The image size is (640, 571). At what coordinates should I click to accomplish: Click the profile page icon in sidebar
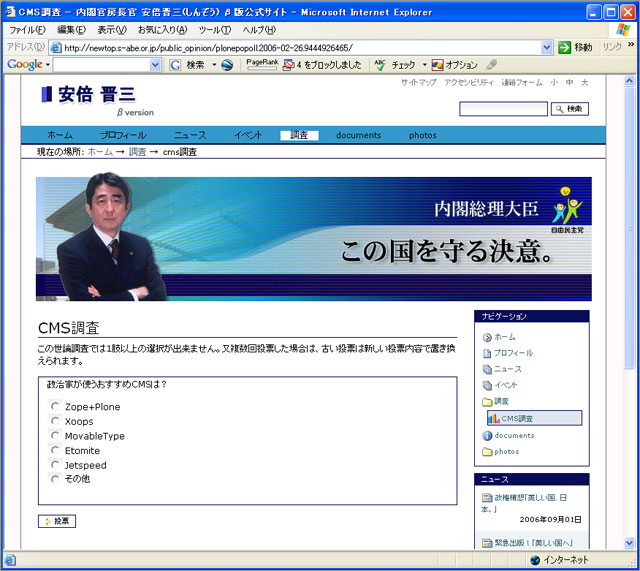[x=487, y=354]
